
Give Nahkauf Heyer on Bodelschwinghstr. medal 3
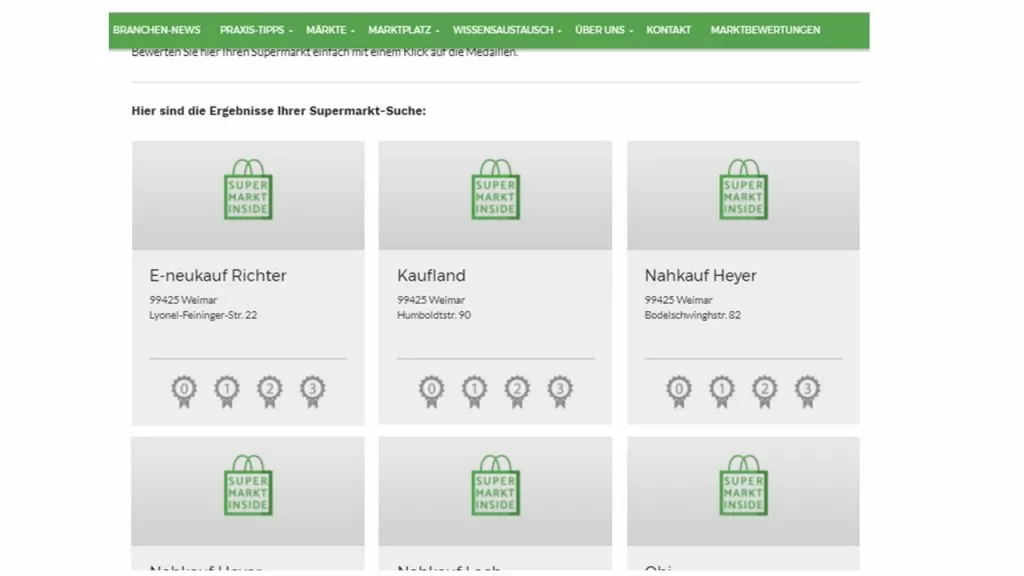(807, 391)
